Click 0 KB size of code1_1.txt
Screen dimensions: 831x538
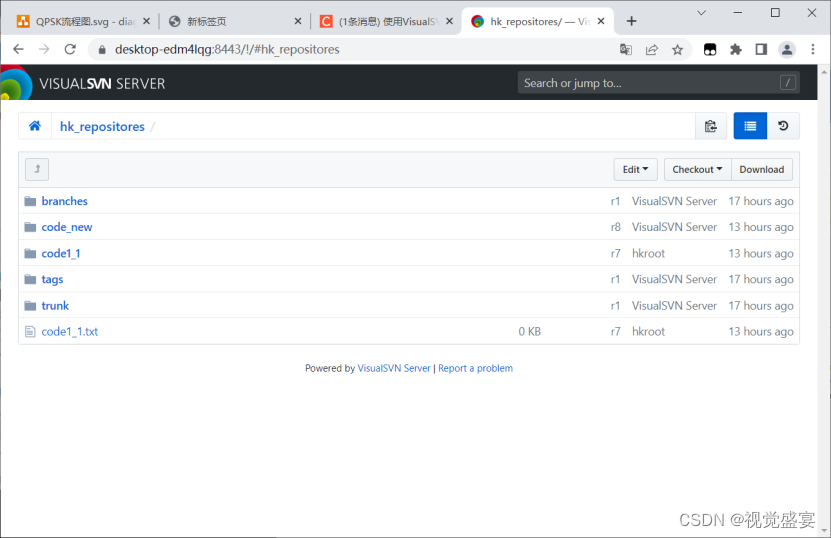click(x=529, y=332)
